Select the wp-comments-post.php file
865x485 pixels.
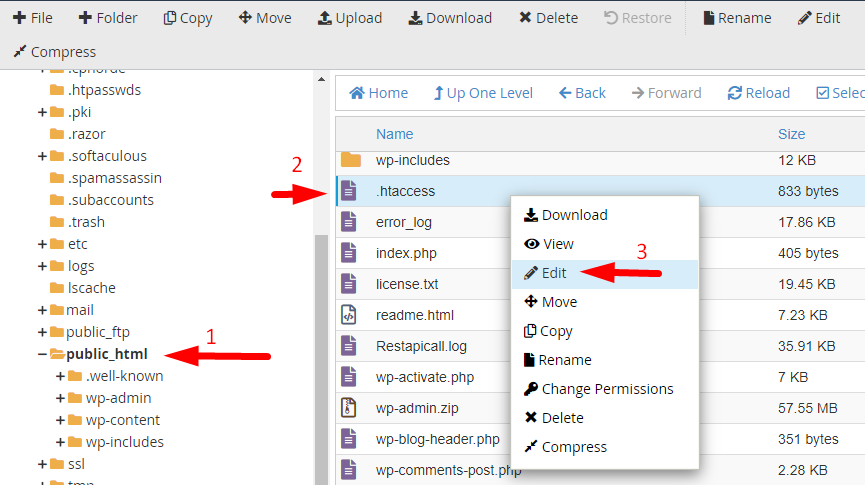448,470
